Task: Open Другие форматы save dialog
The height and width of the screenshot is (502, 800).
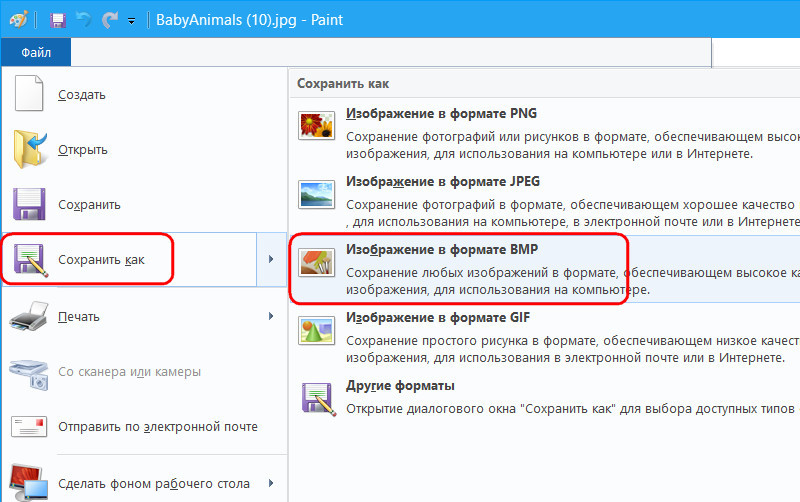Action: coord(400,385)
